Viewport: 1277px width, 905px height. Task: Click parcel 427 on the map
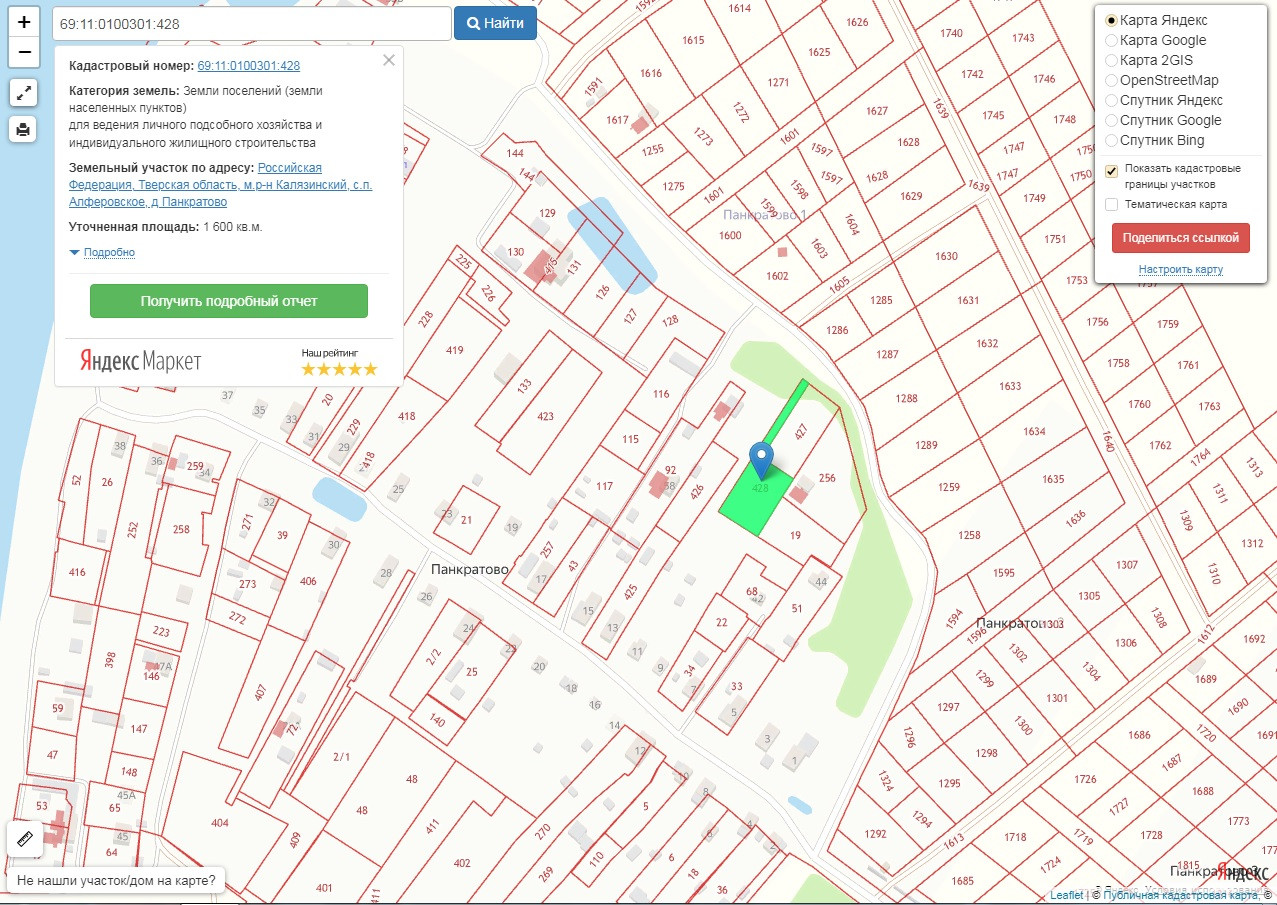801,433
